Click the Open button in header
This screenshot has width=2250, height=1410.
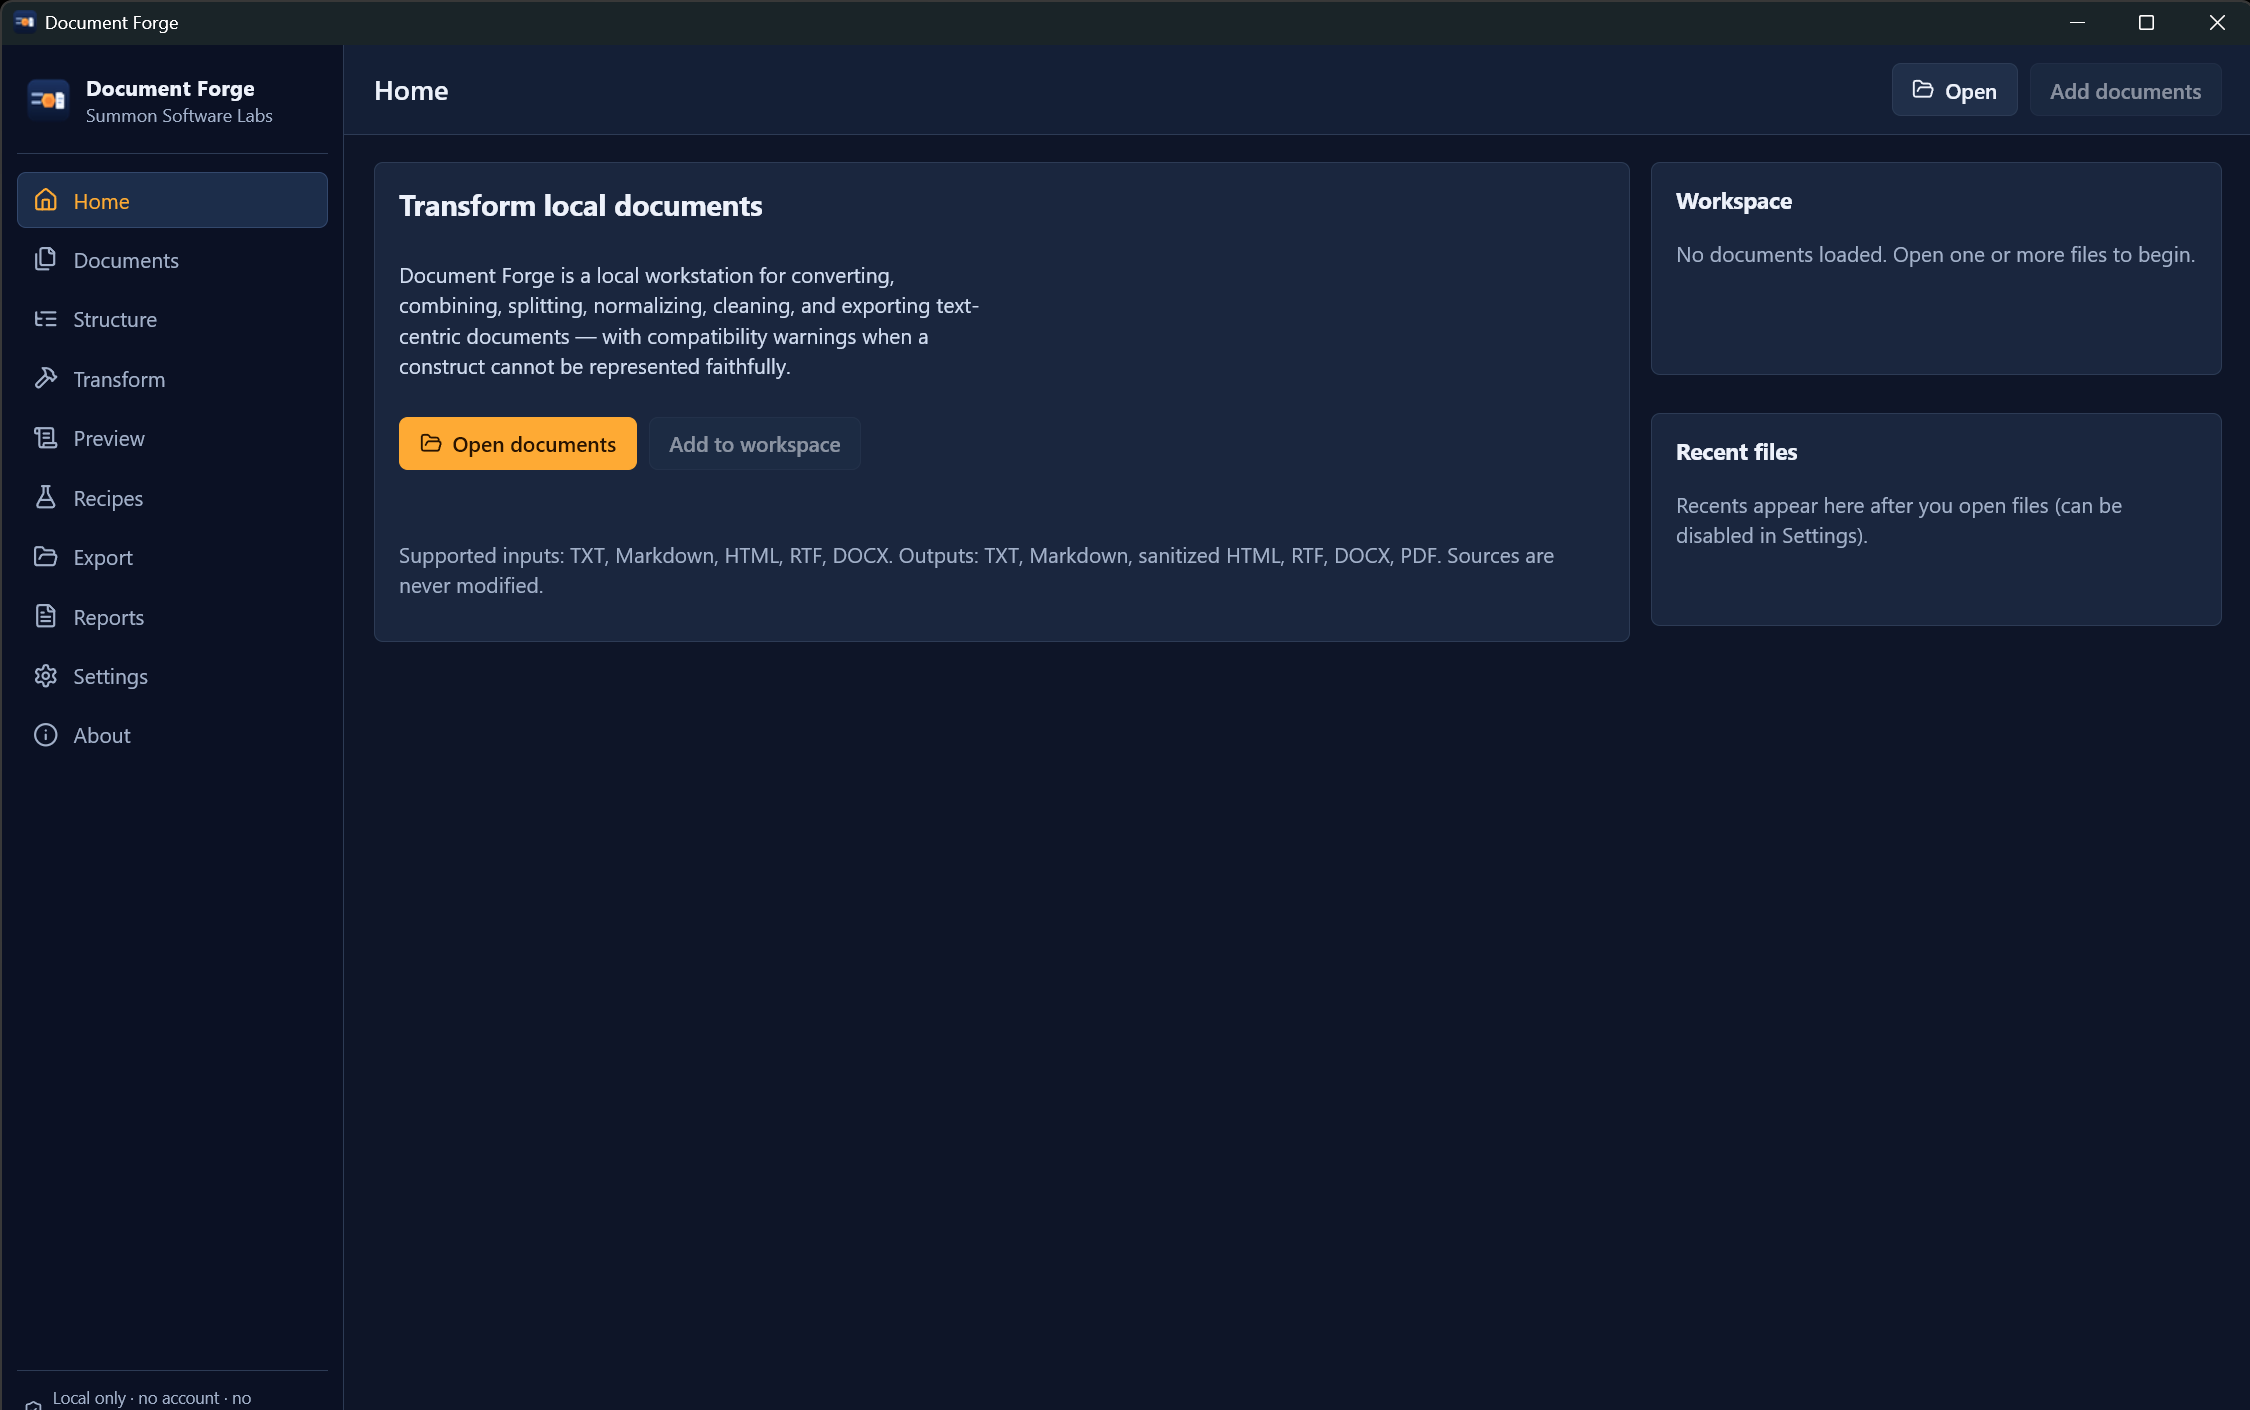[x=1954, y=90]
